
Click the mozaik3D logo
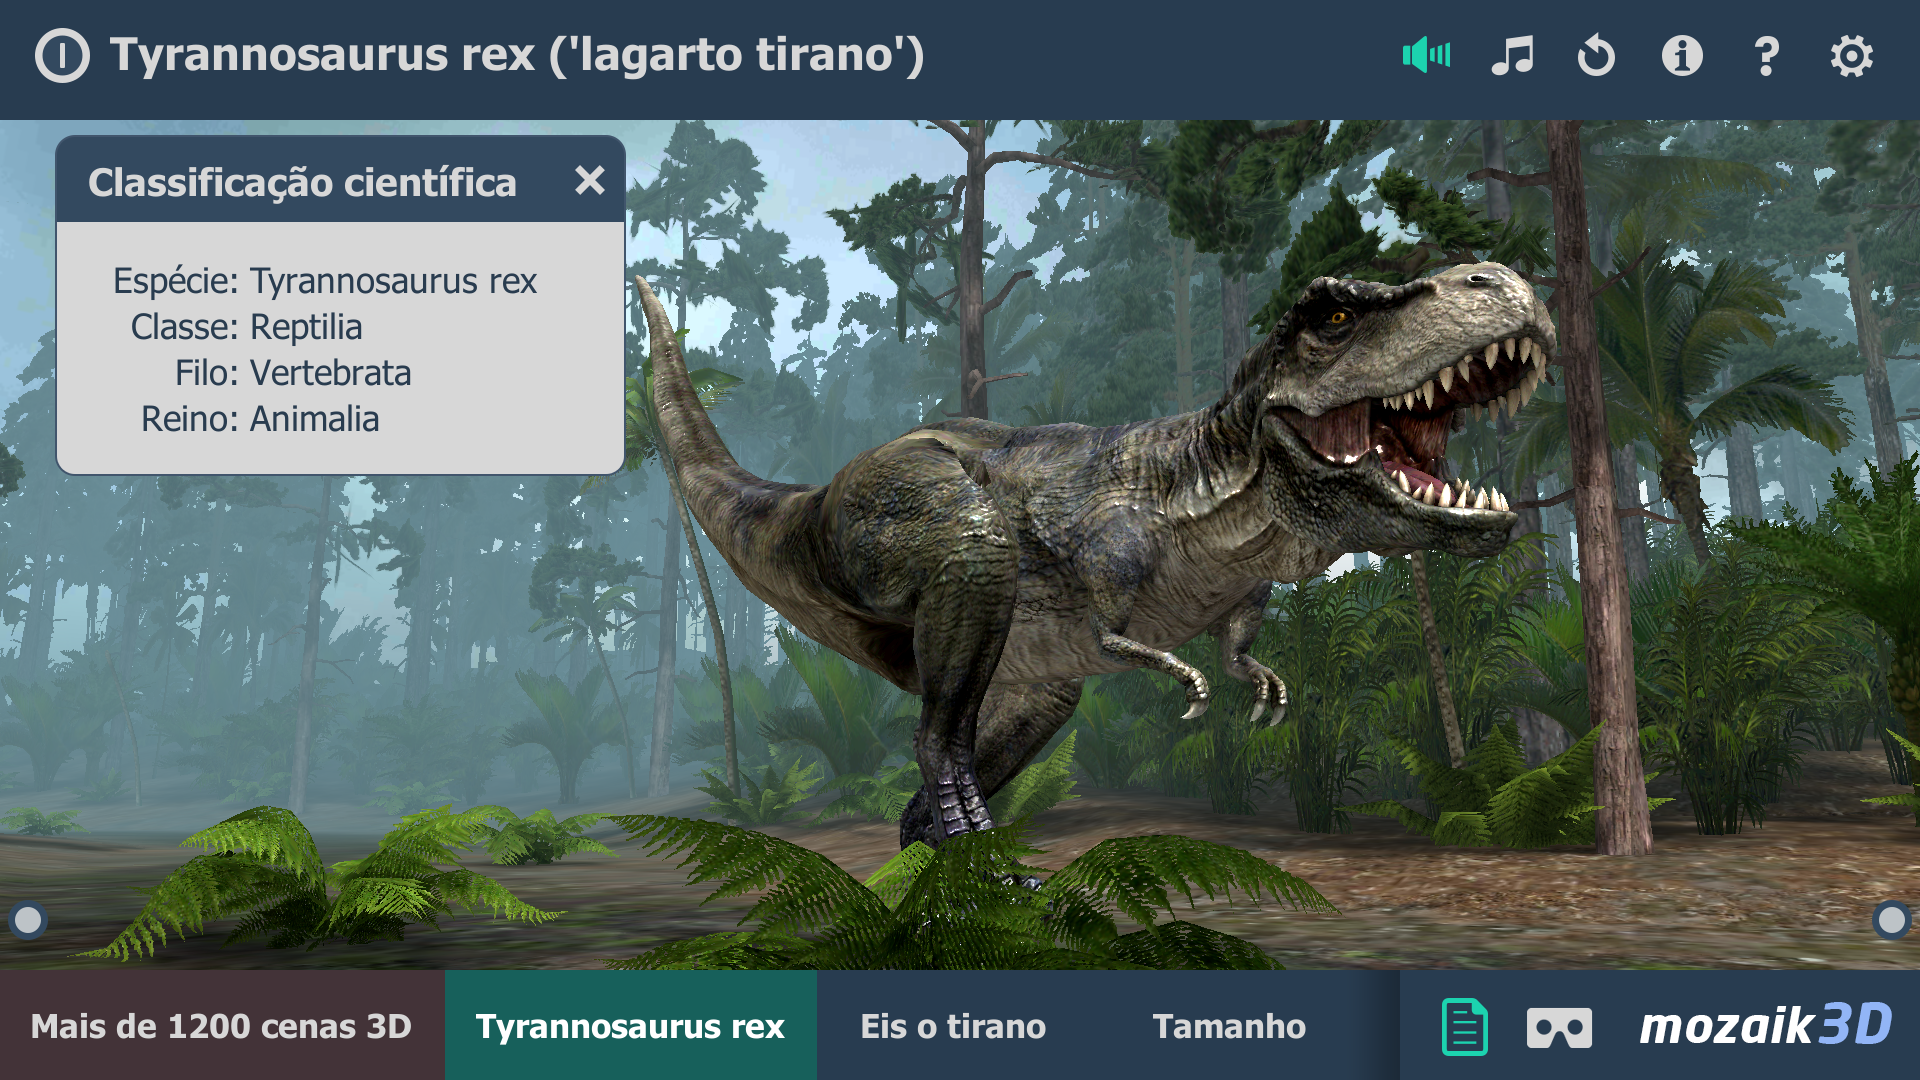pyautogui.click(x=1766, y=1026)
